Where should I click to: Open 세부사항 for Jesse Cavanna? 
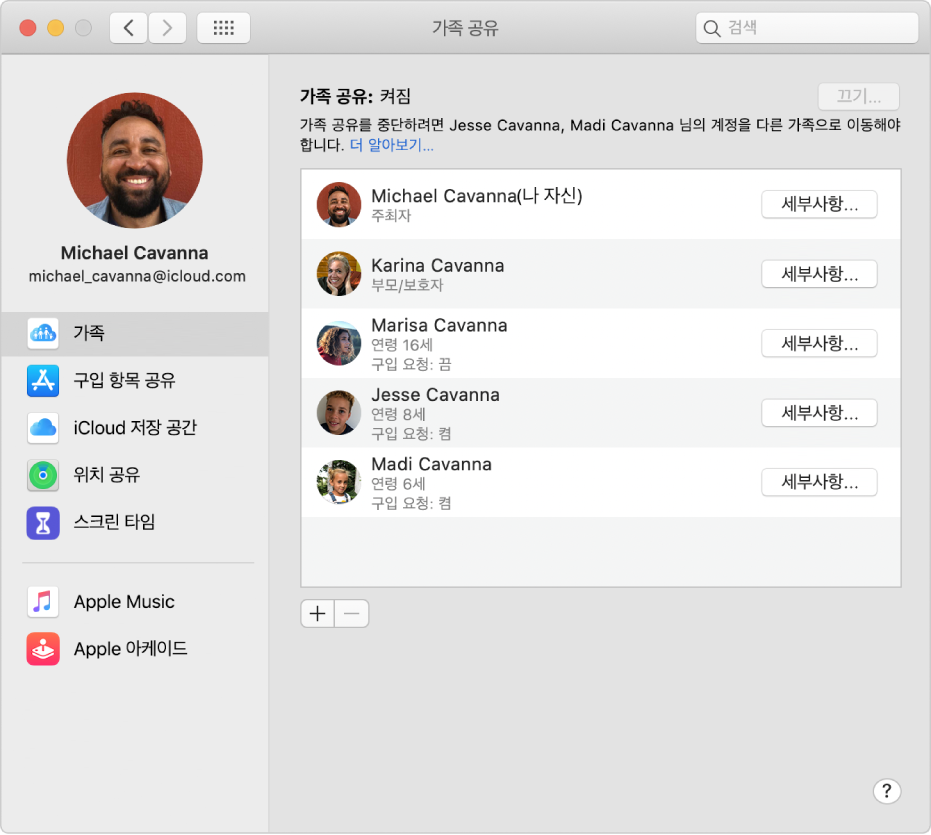coord(819,413)
